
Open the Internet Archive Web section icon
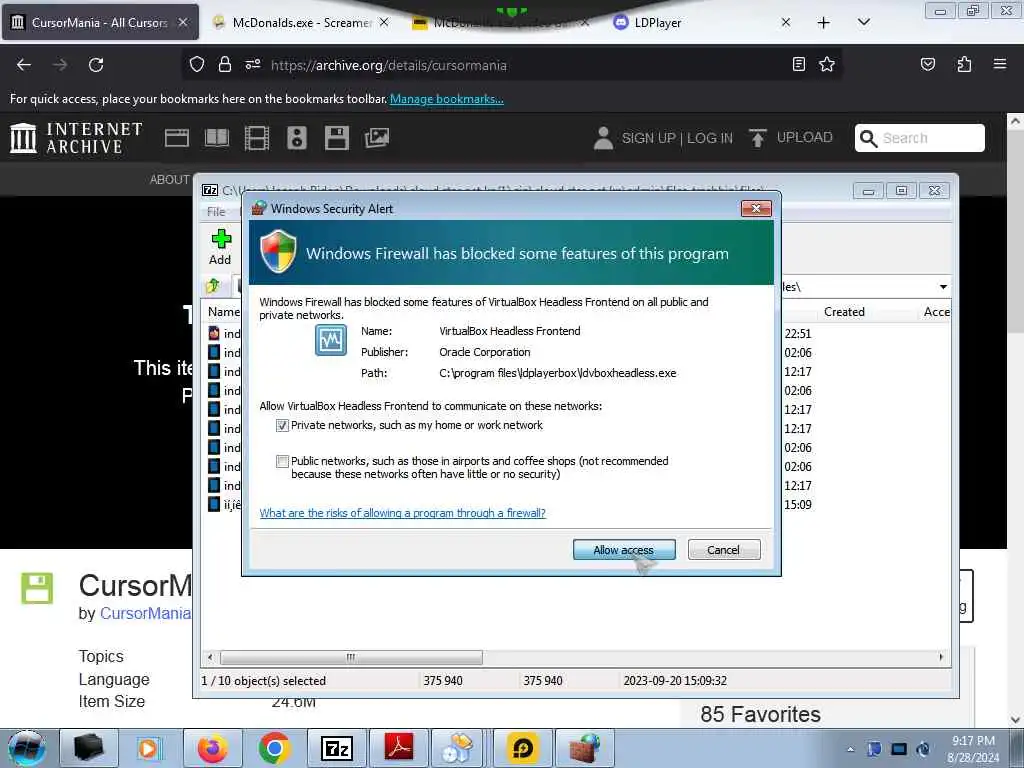point(176,138)
